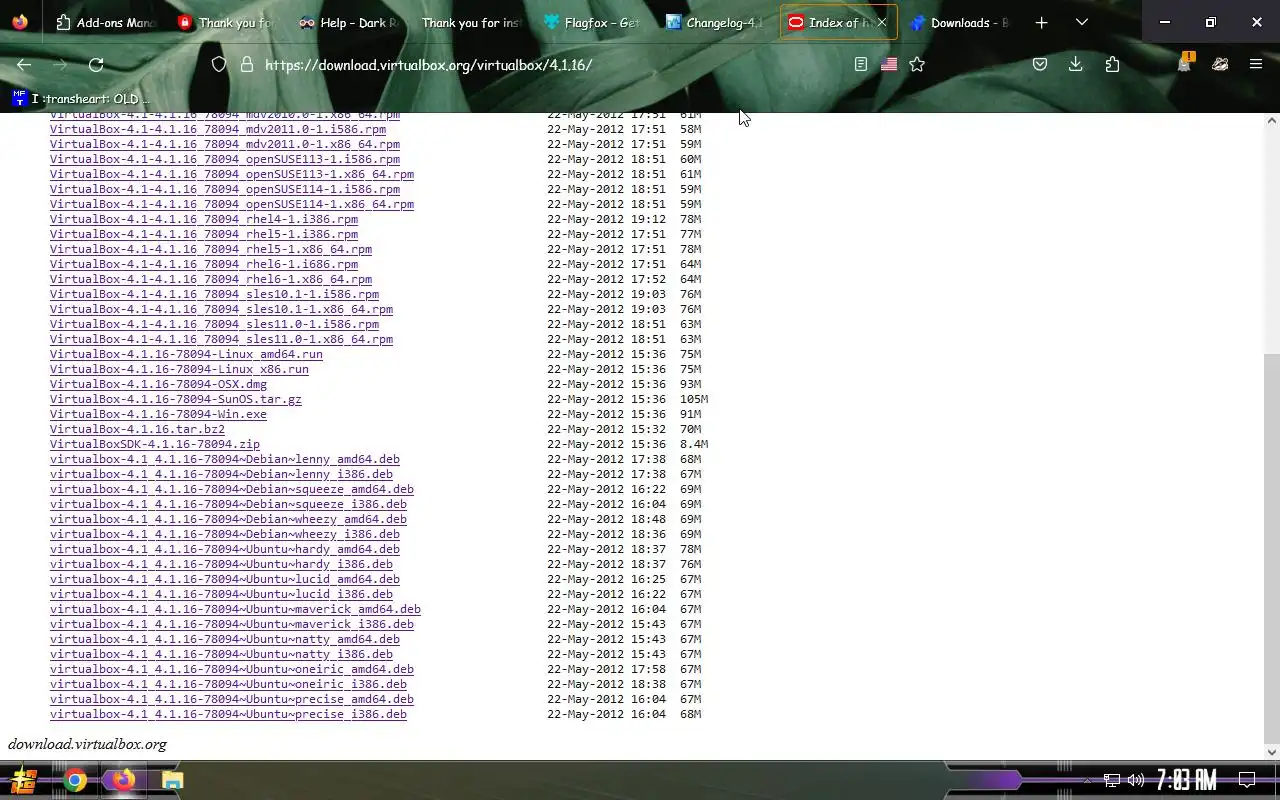Open the Firefox hamburger menu
This screenshot has width=1280, height=800.
pyautogui.click(x=1256, y=64)
